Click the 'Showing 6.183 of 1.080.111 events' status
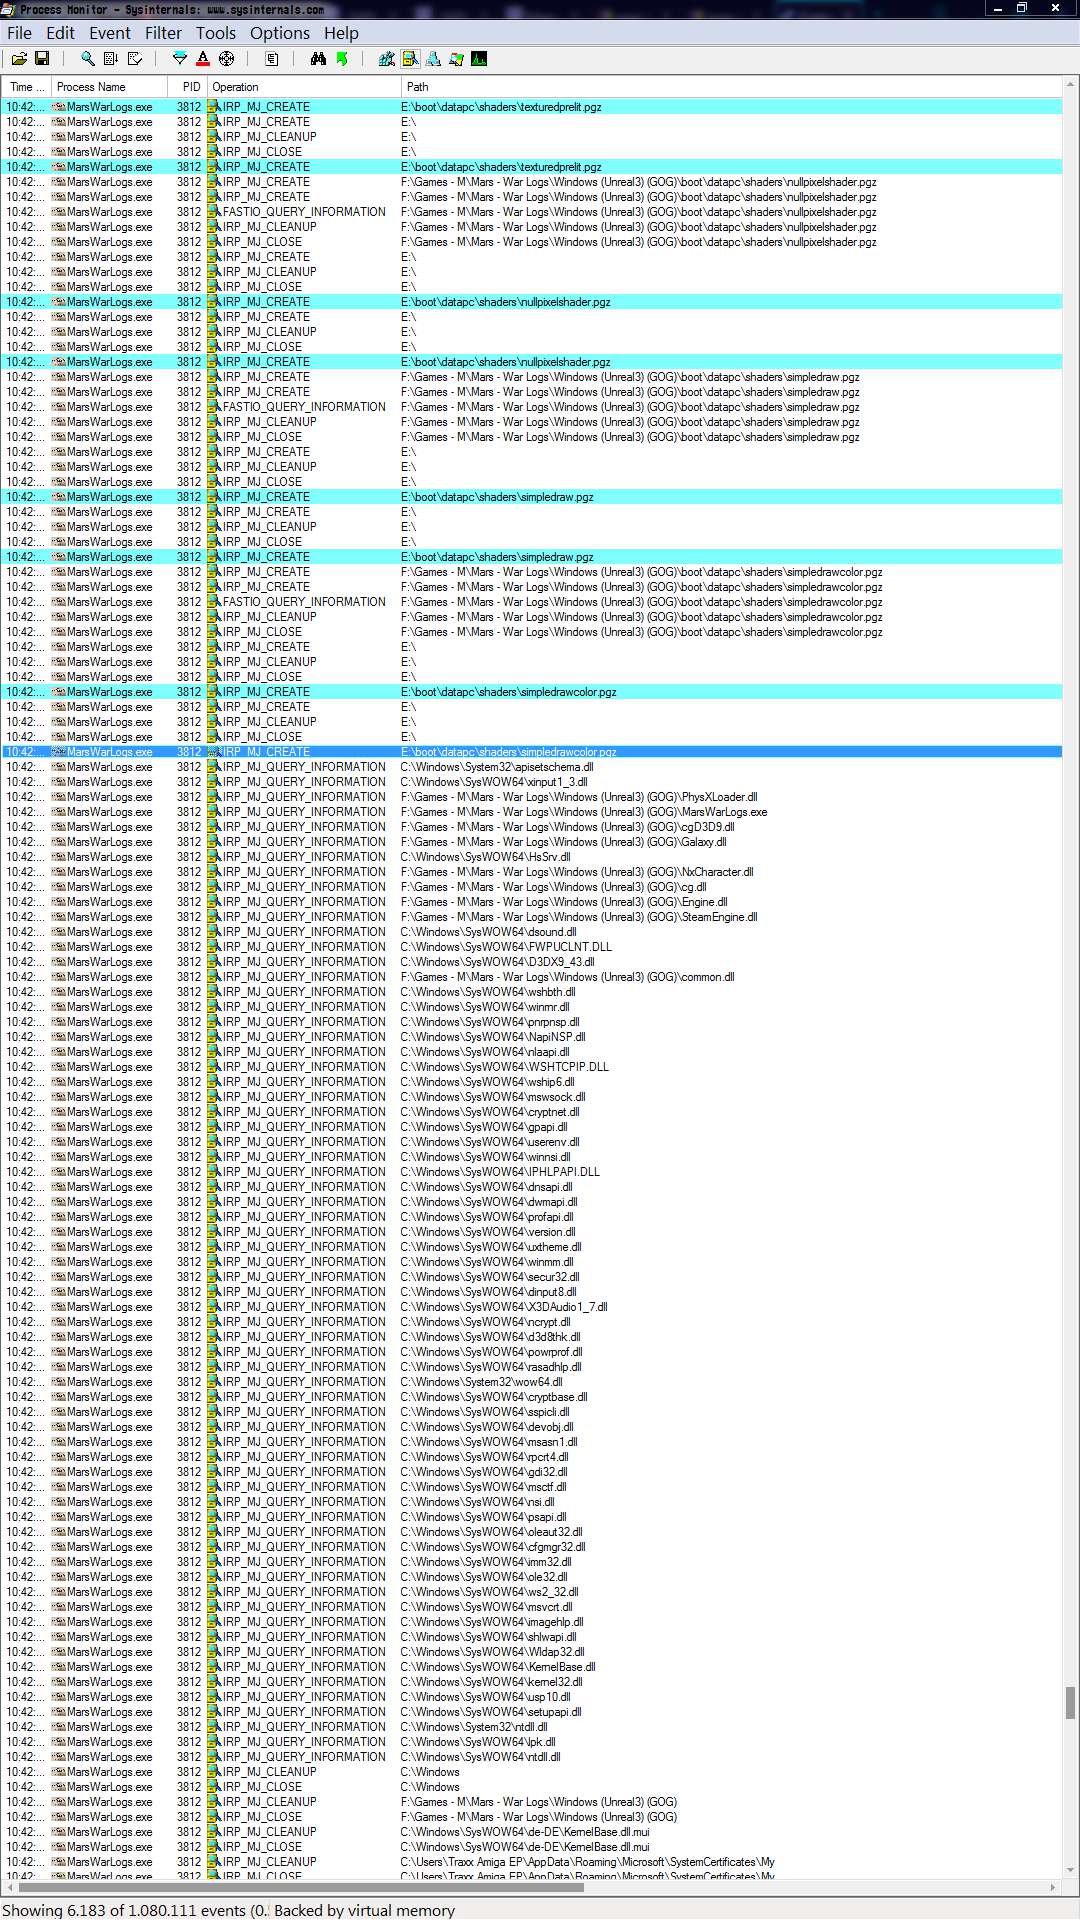This screenshot has width=1080, height=1920. tap(135, 1910)
